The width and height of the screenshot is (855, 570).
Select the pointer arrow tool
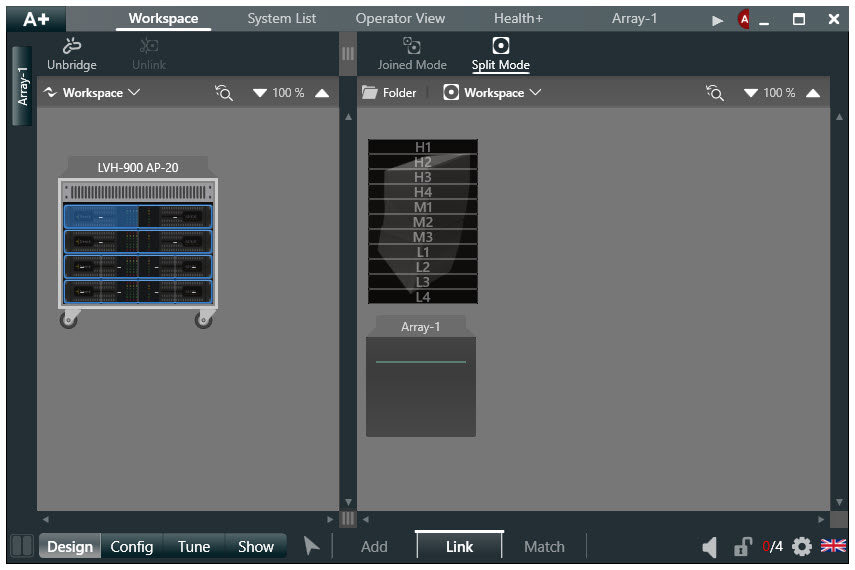point(312,546)
